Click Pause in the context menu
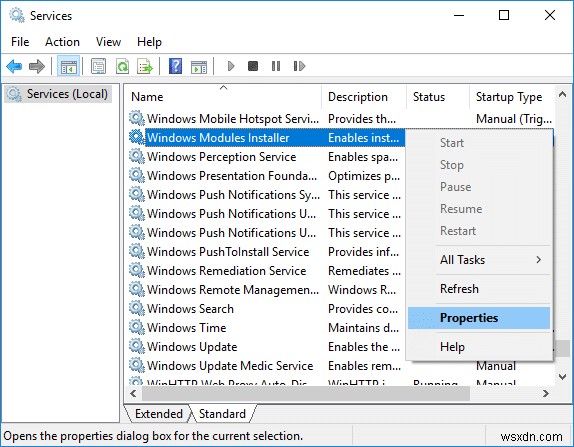 point(479,187)
